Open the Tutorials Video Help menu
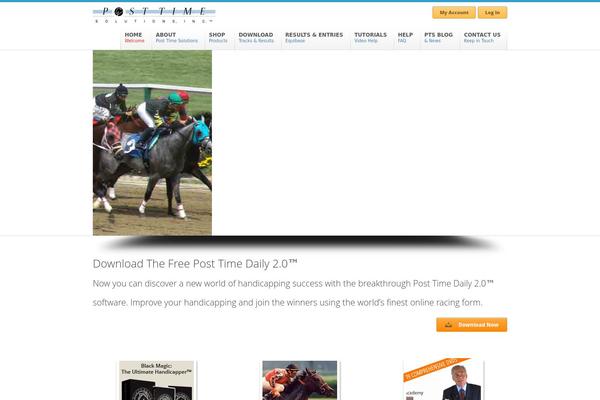Screen dimensions: 600x400 (371, 38)
